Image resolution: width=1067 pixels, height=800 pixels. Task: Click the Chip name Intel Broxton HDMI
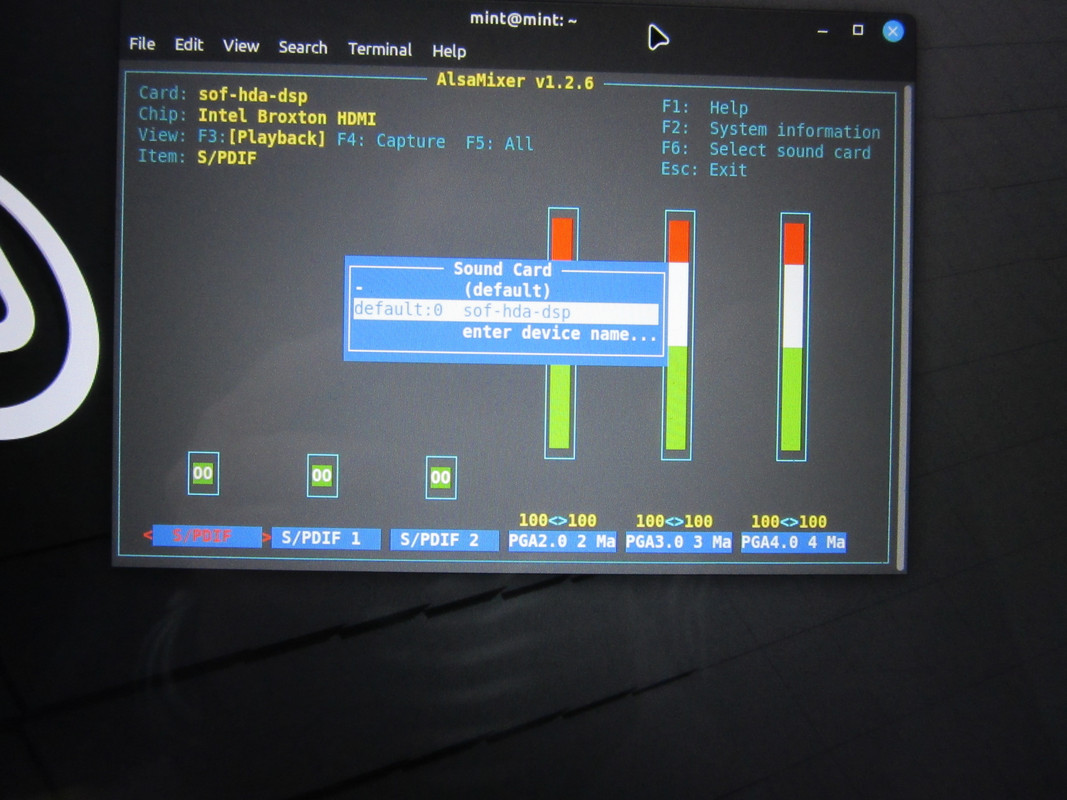(x=286, y=117)
